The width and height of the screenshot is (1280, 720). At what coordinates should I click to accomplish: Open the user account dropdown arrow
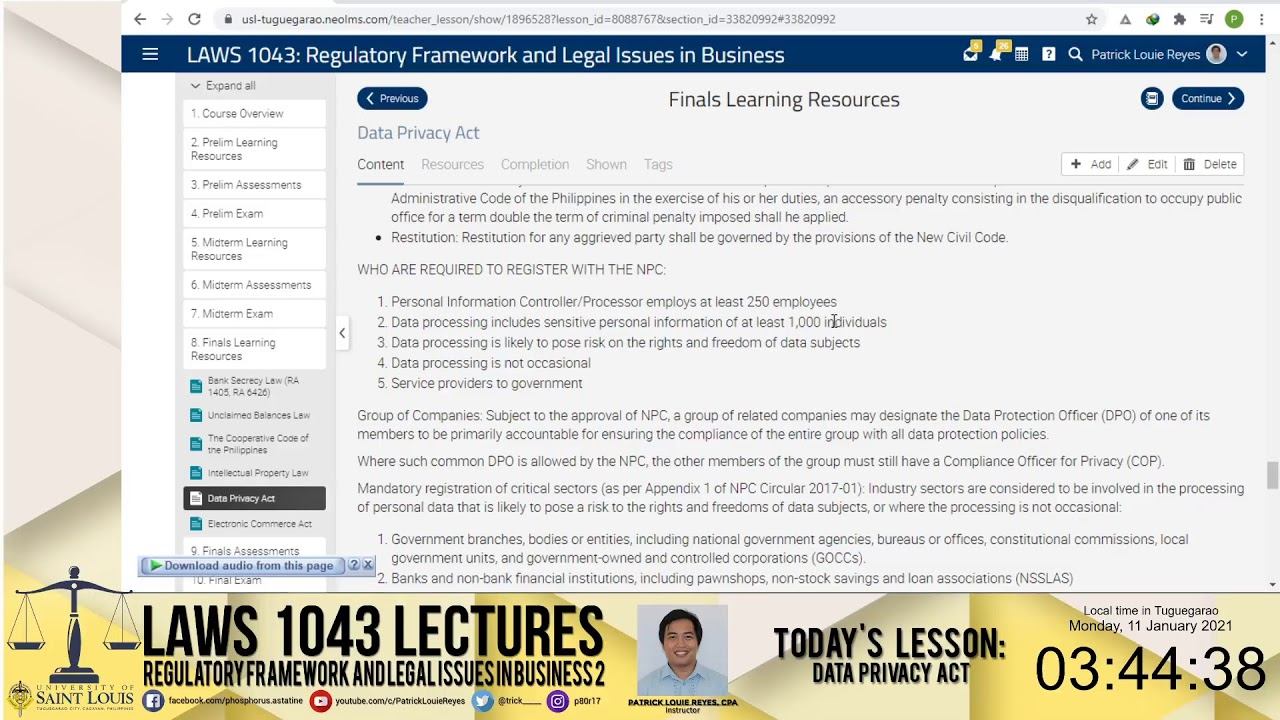(1242, 54)
